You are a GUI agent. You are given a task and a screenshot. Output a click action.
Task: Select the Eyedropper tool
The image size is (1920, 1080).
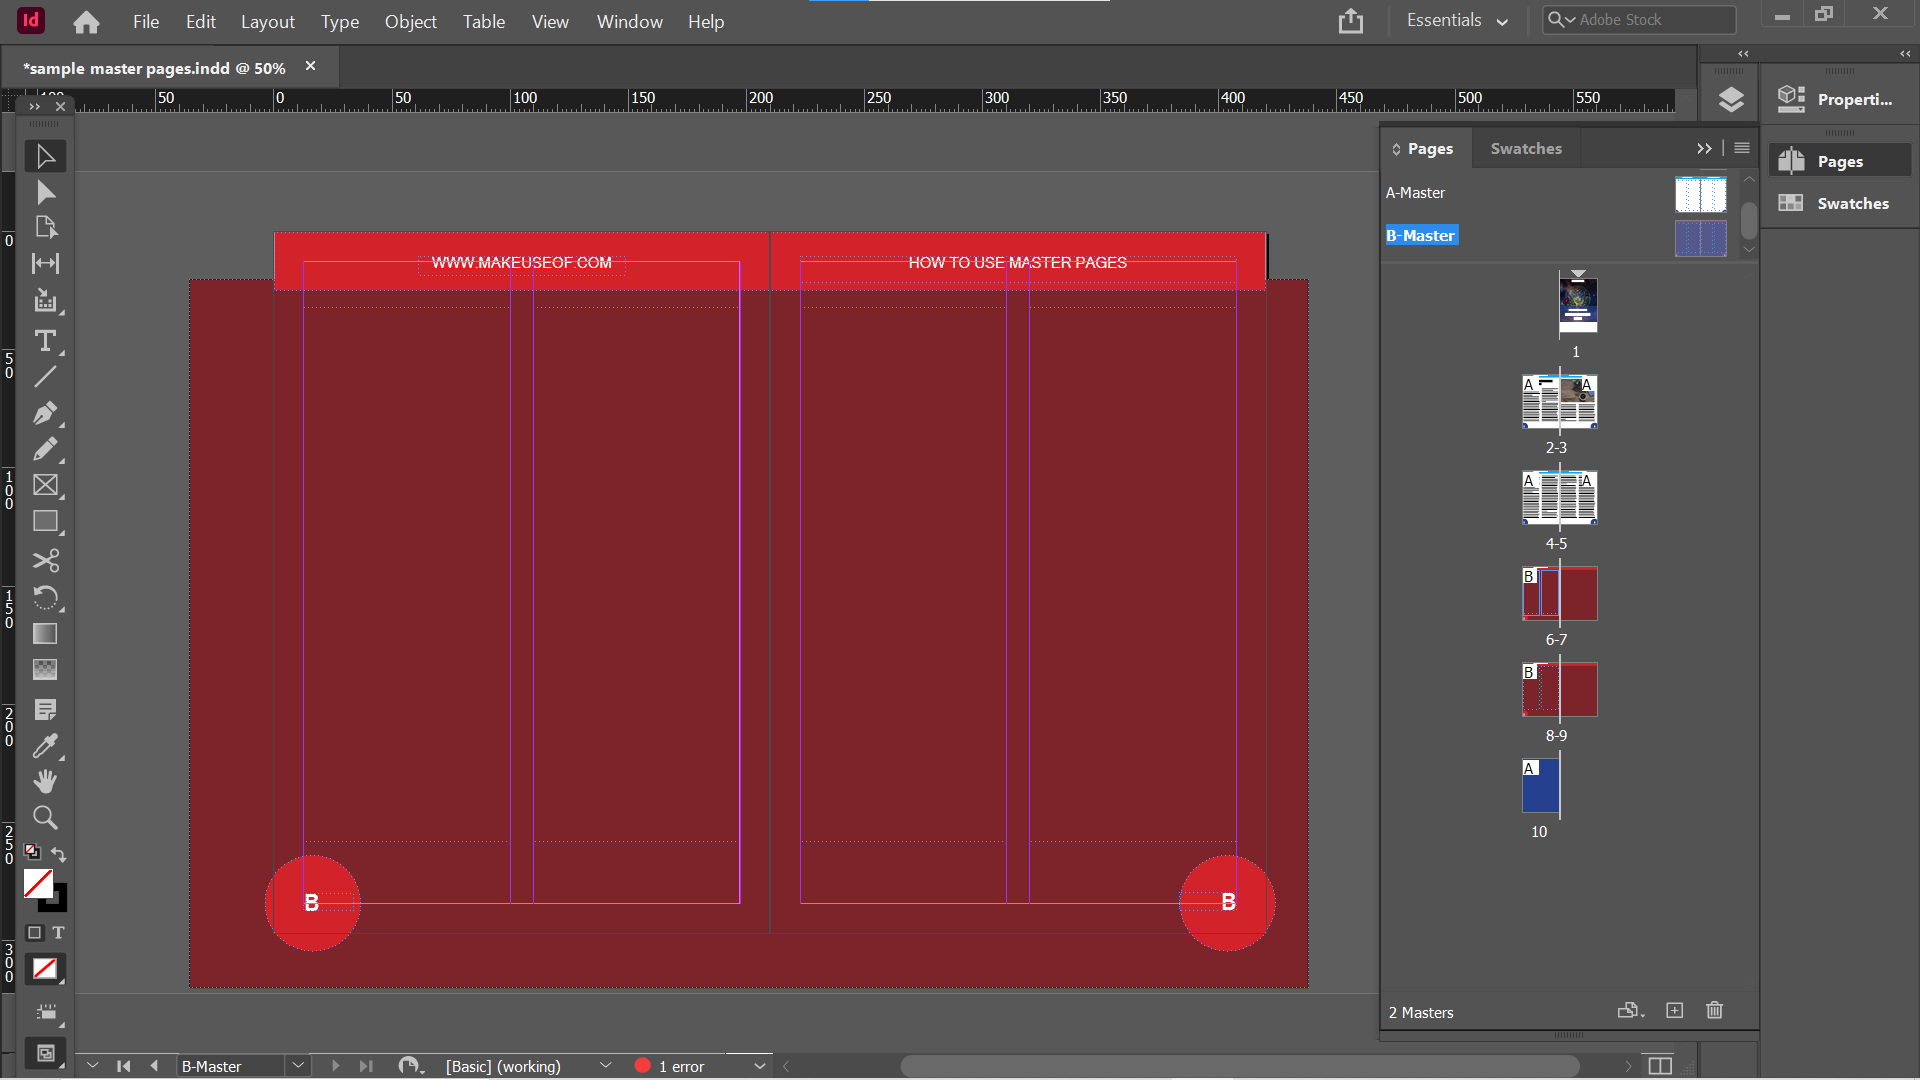coord(45,746)
